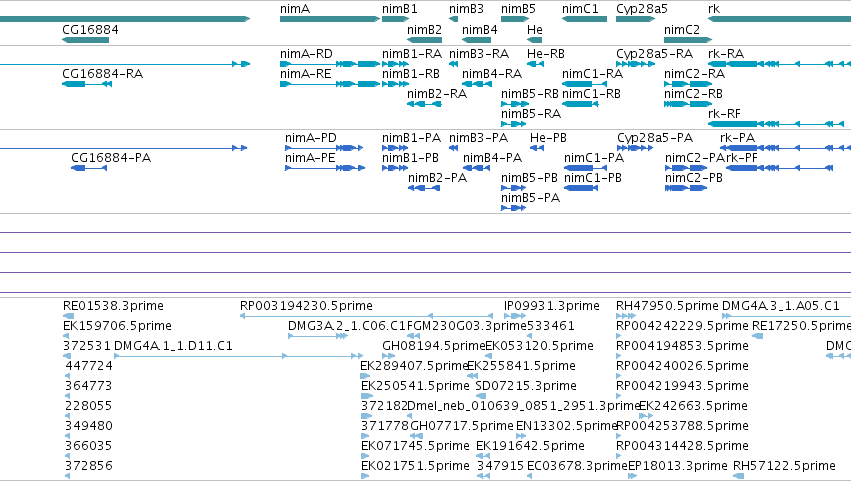Click the CG16884 gene feature
Screen dimensions: 851x481
(86, 40)
